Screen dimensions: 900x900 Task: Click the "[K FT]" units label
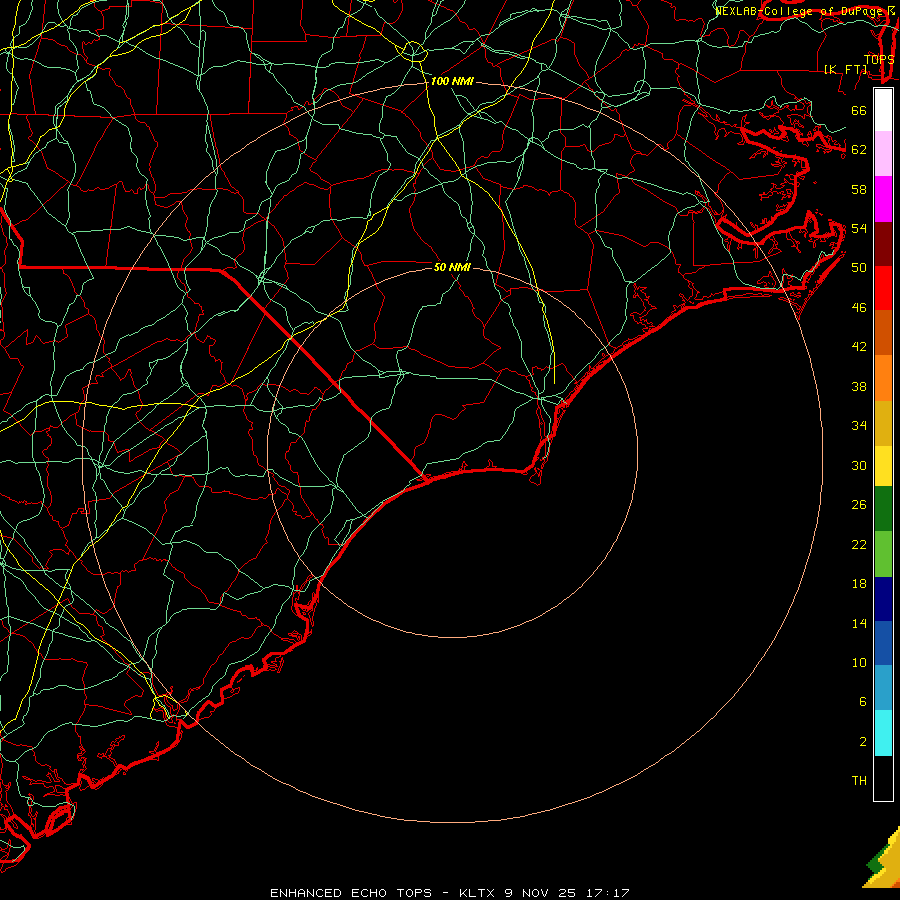tap(845, 69)
